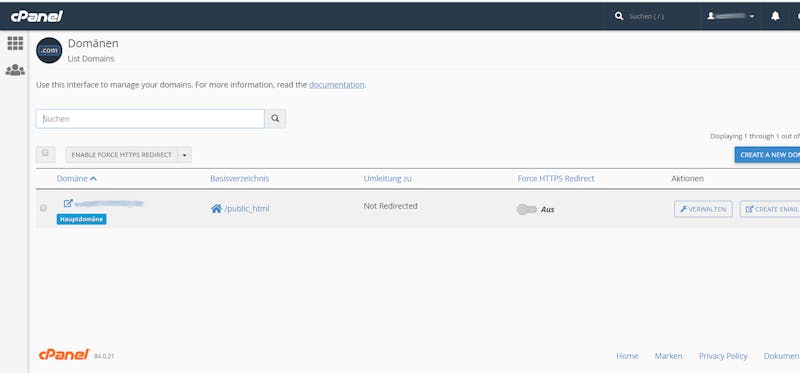Click the Not Redirected cell text
Image resolution: width=800 pixels, height=373 pixels.
(390, 206)
